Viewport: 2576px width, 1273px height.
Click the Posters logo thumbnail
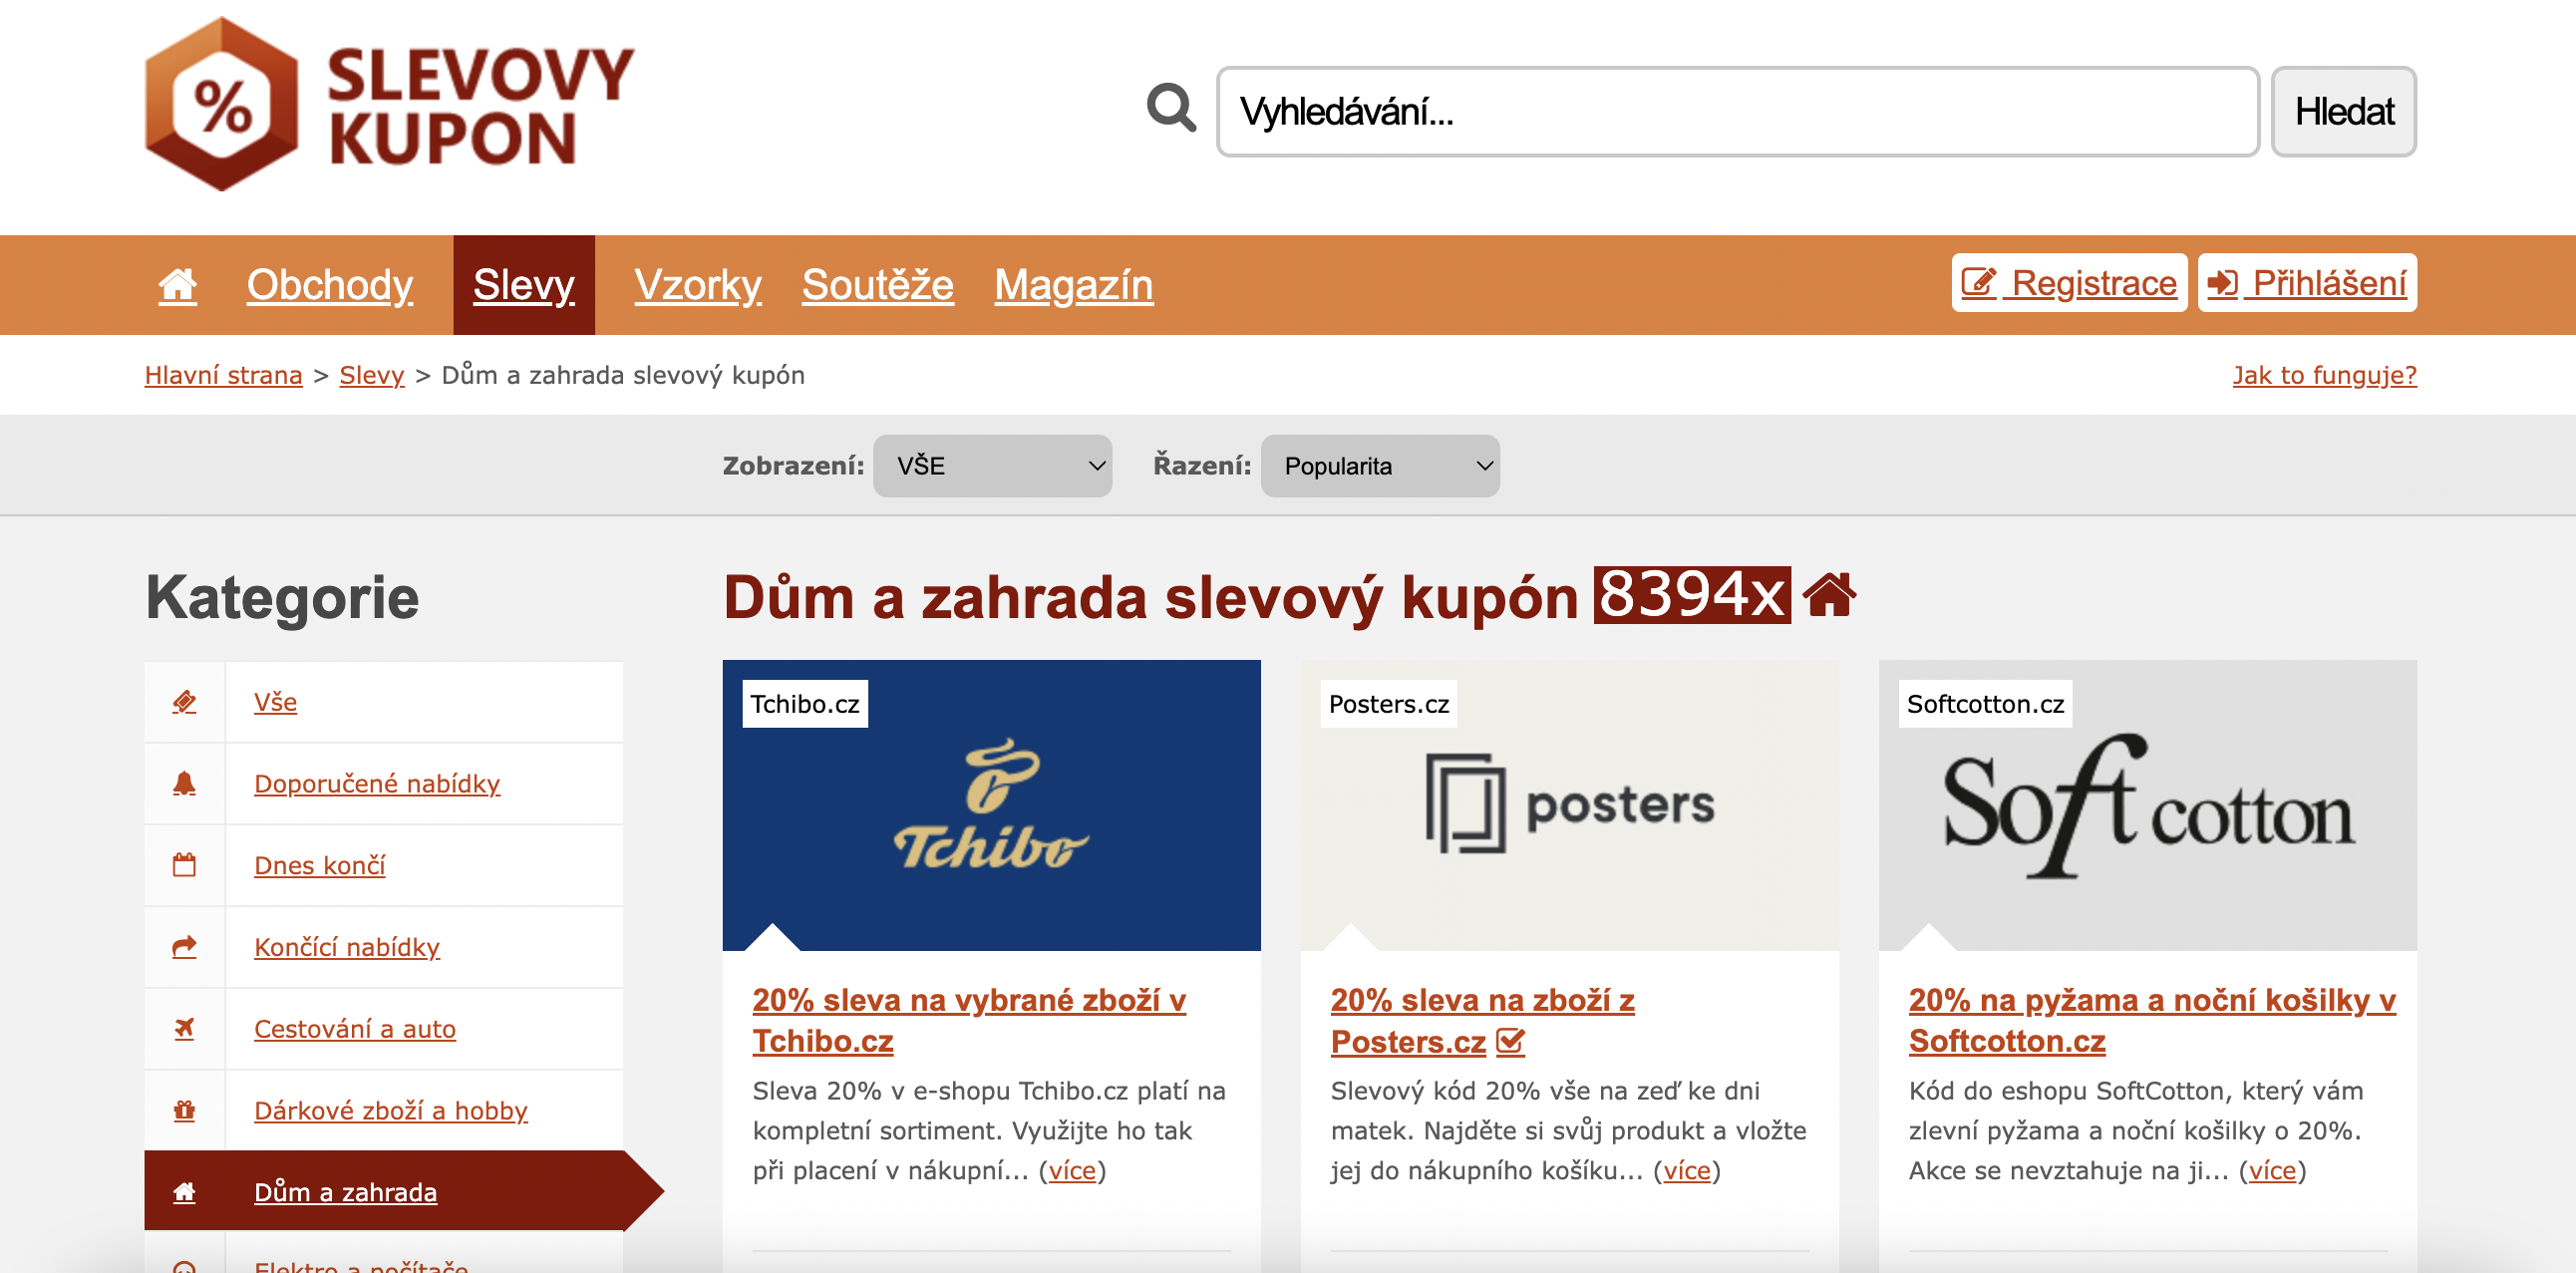point(1569,805)
